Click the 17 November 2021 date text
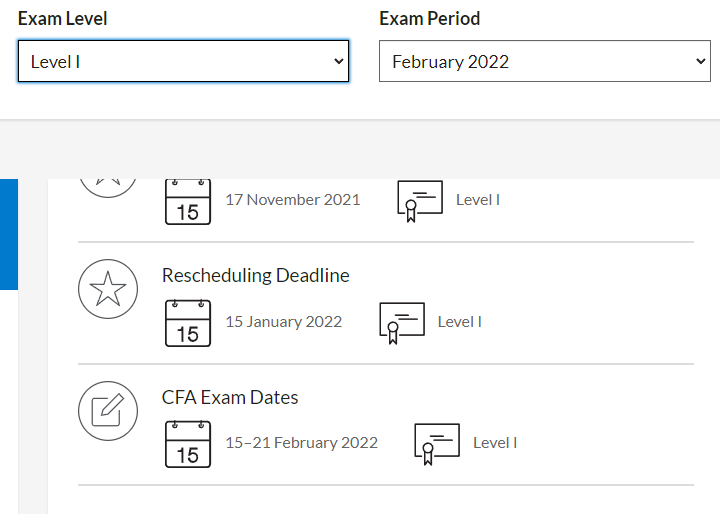 (293, 200)
